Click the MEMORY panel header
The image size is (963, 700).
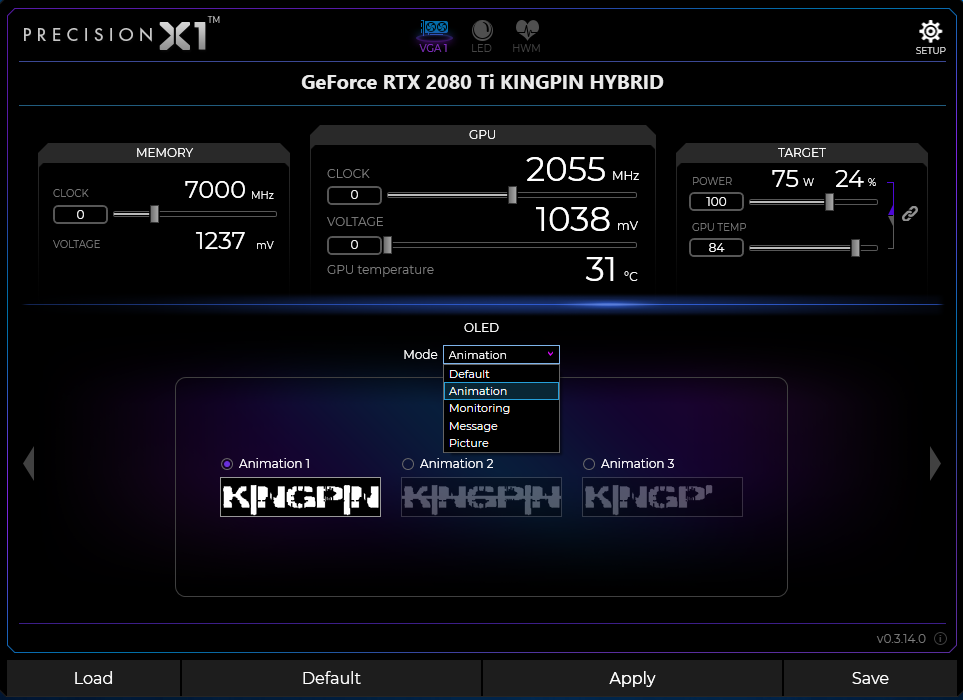click(x=165, y=152)
